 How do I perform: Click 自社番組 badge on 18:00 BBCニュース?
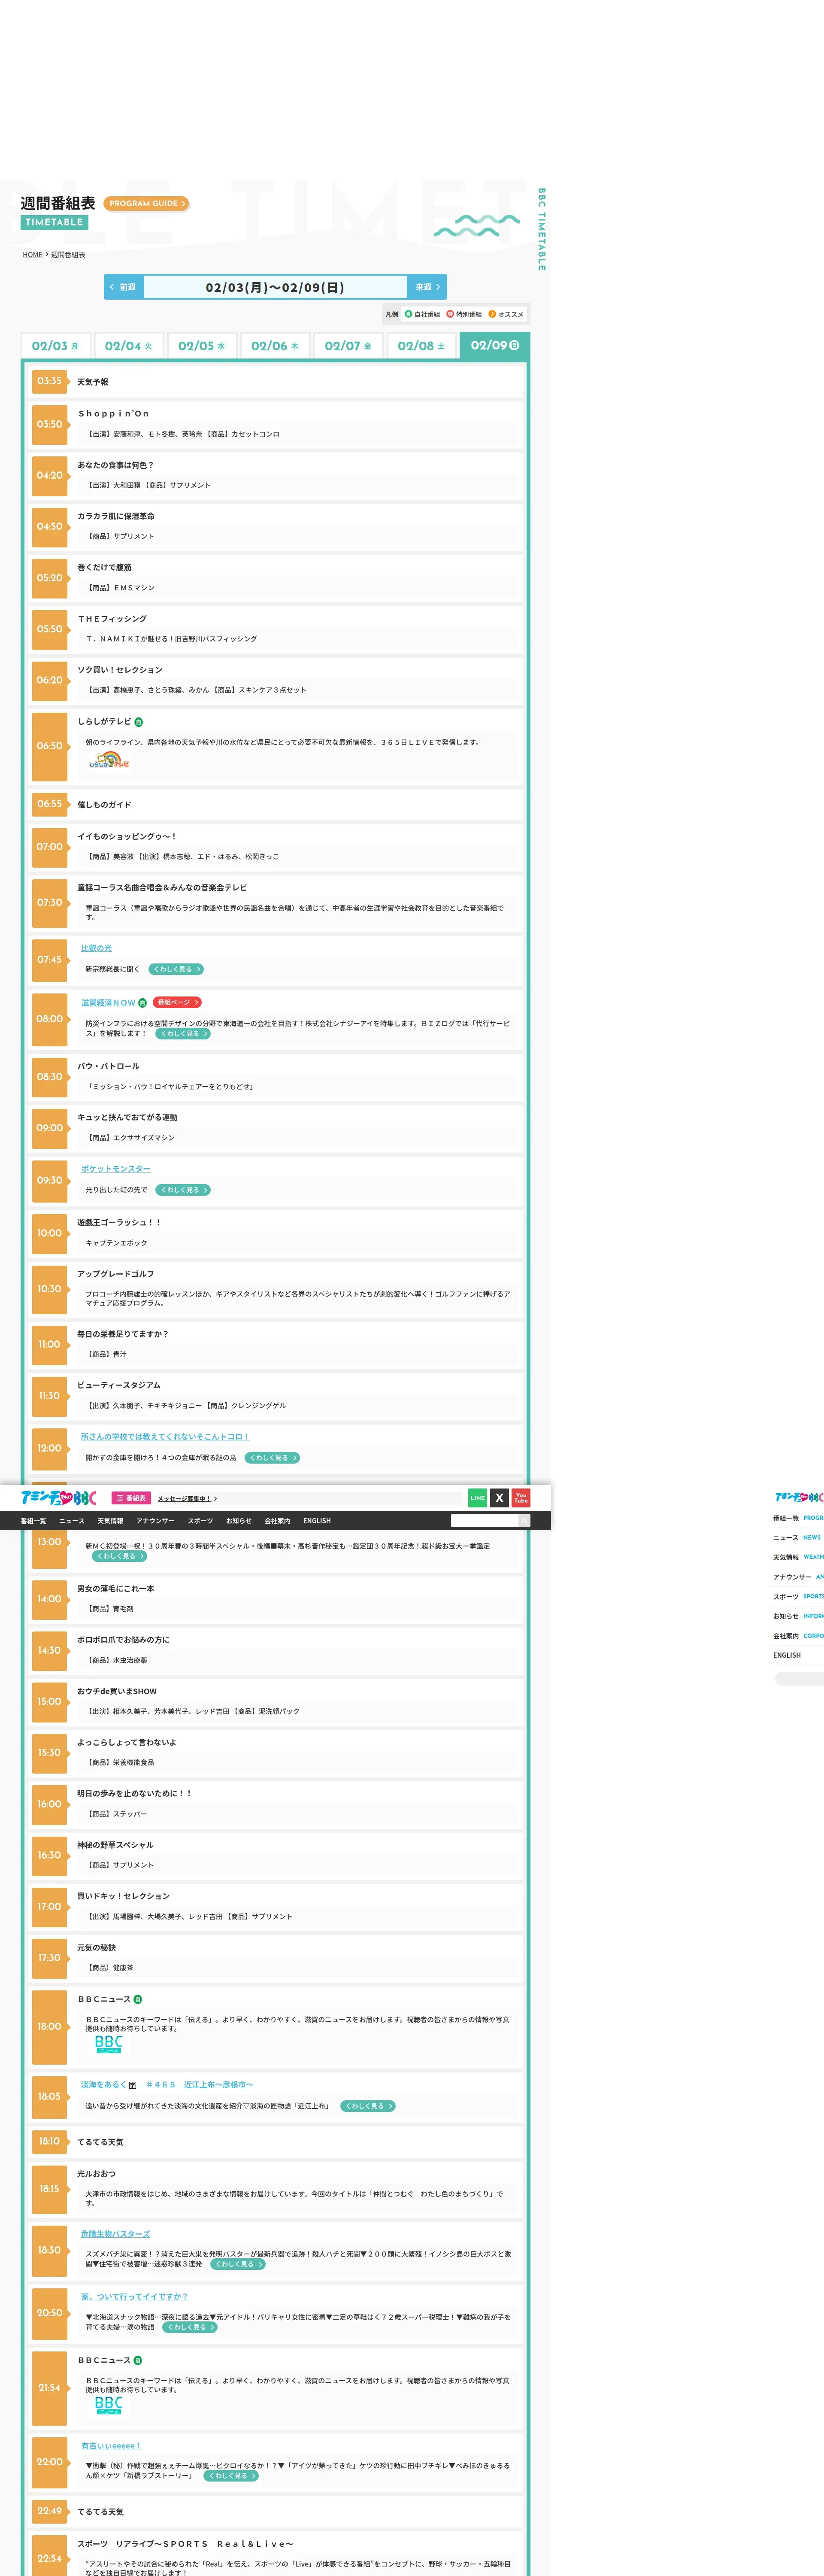point(138,1999)
